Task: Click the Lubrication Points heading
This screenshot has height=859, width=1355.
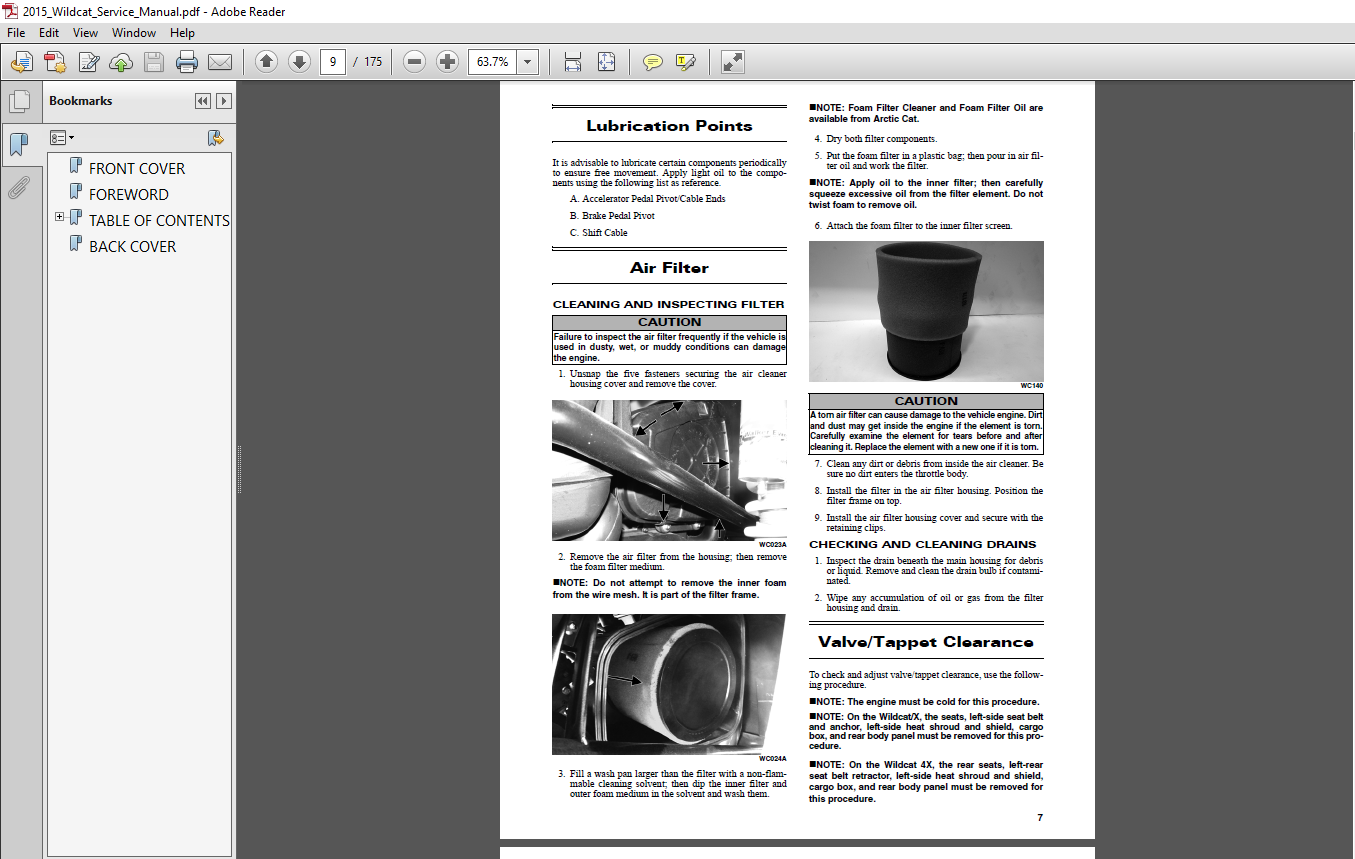Action: [x=669, y=126]
